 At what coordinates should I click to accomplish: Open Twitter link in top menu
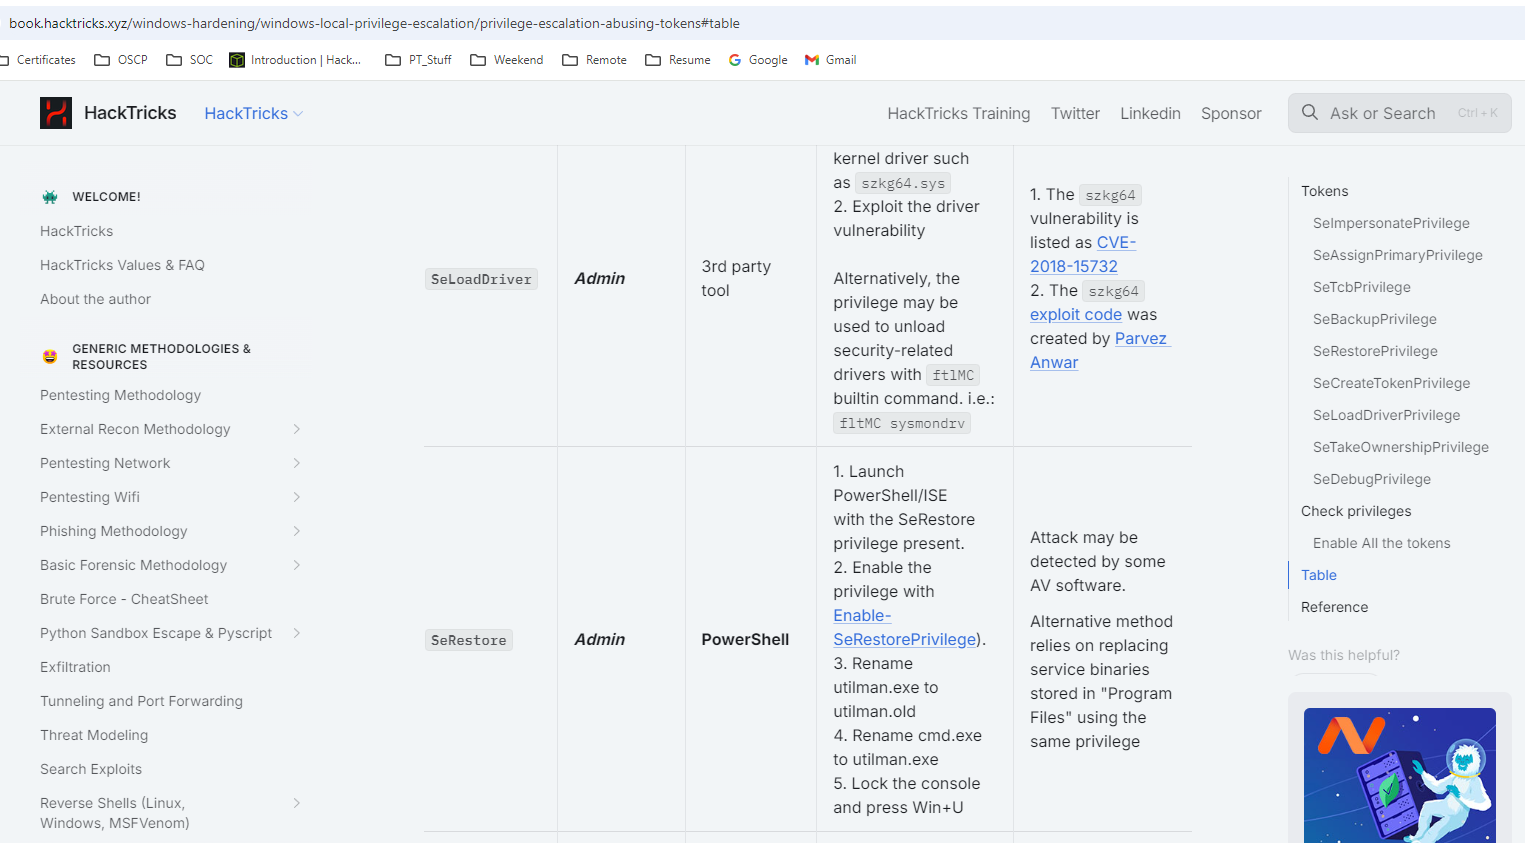coord(1075,113)
